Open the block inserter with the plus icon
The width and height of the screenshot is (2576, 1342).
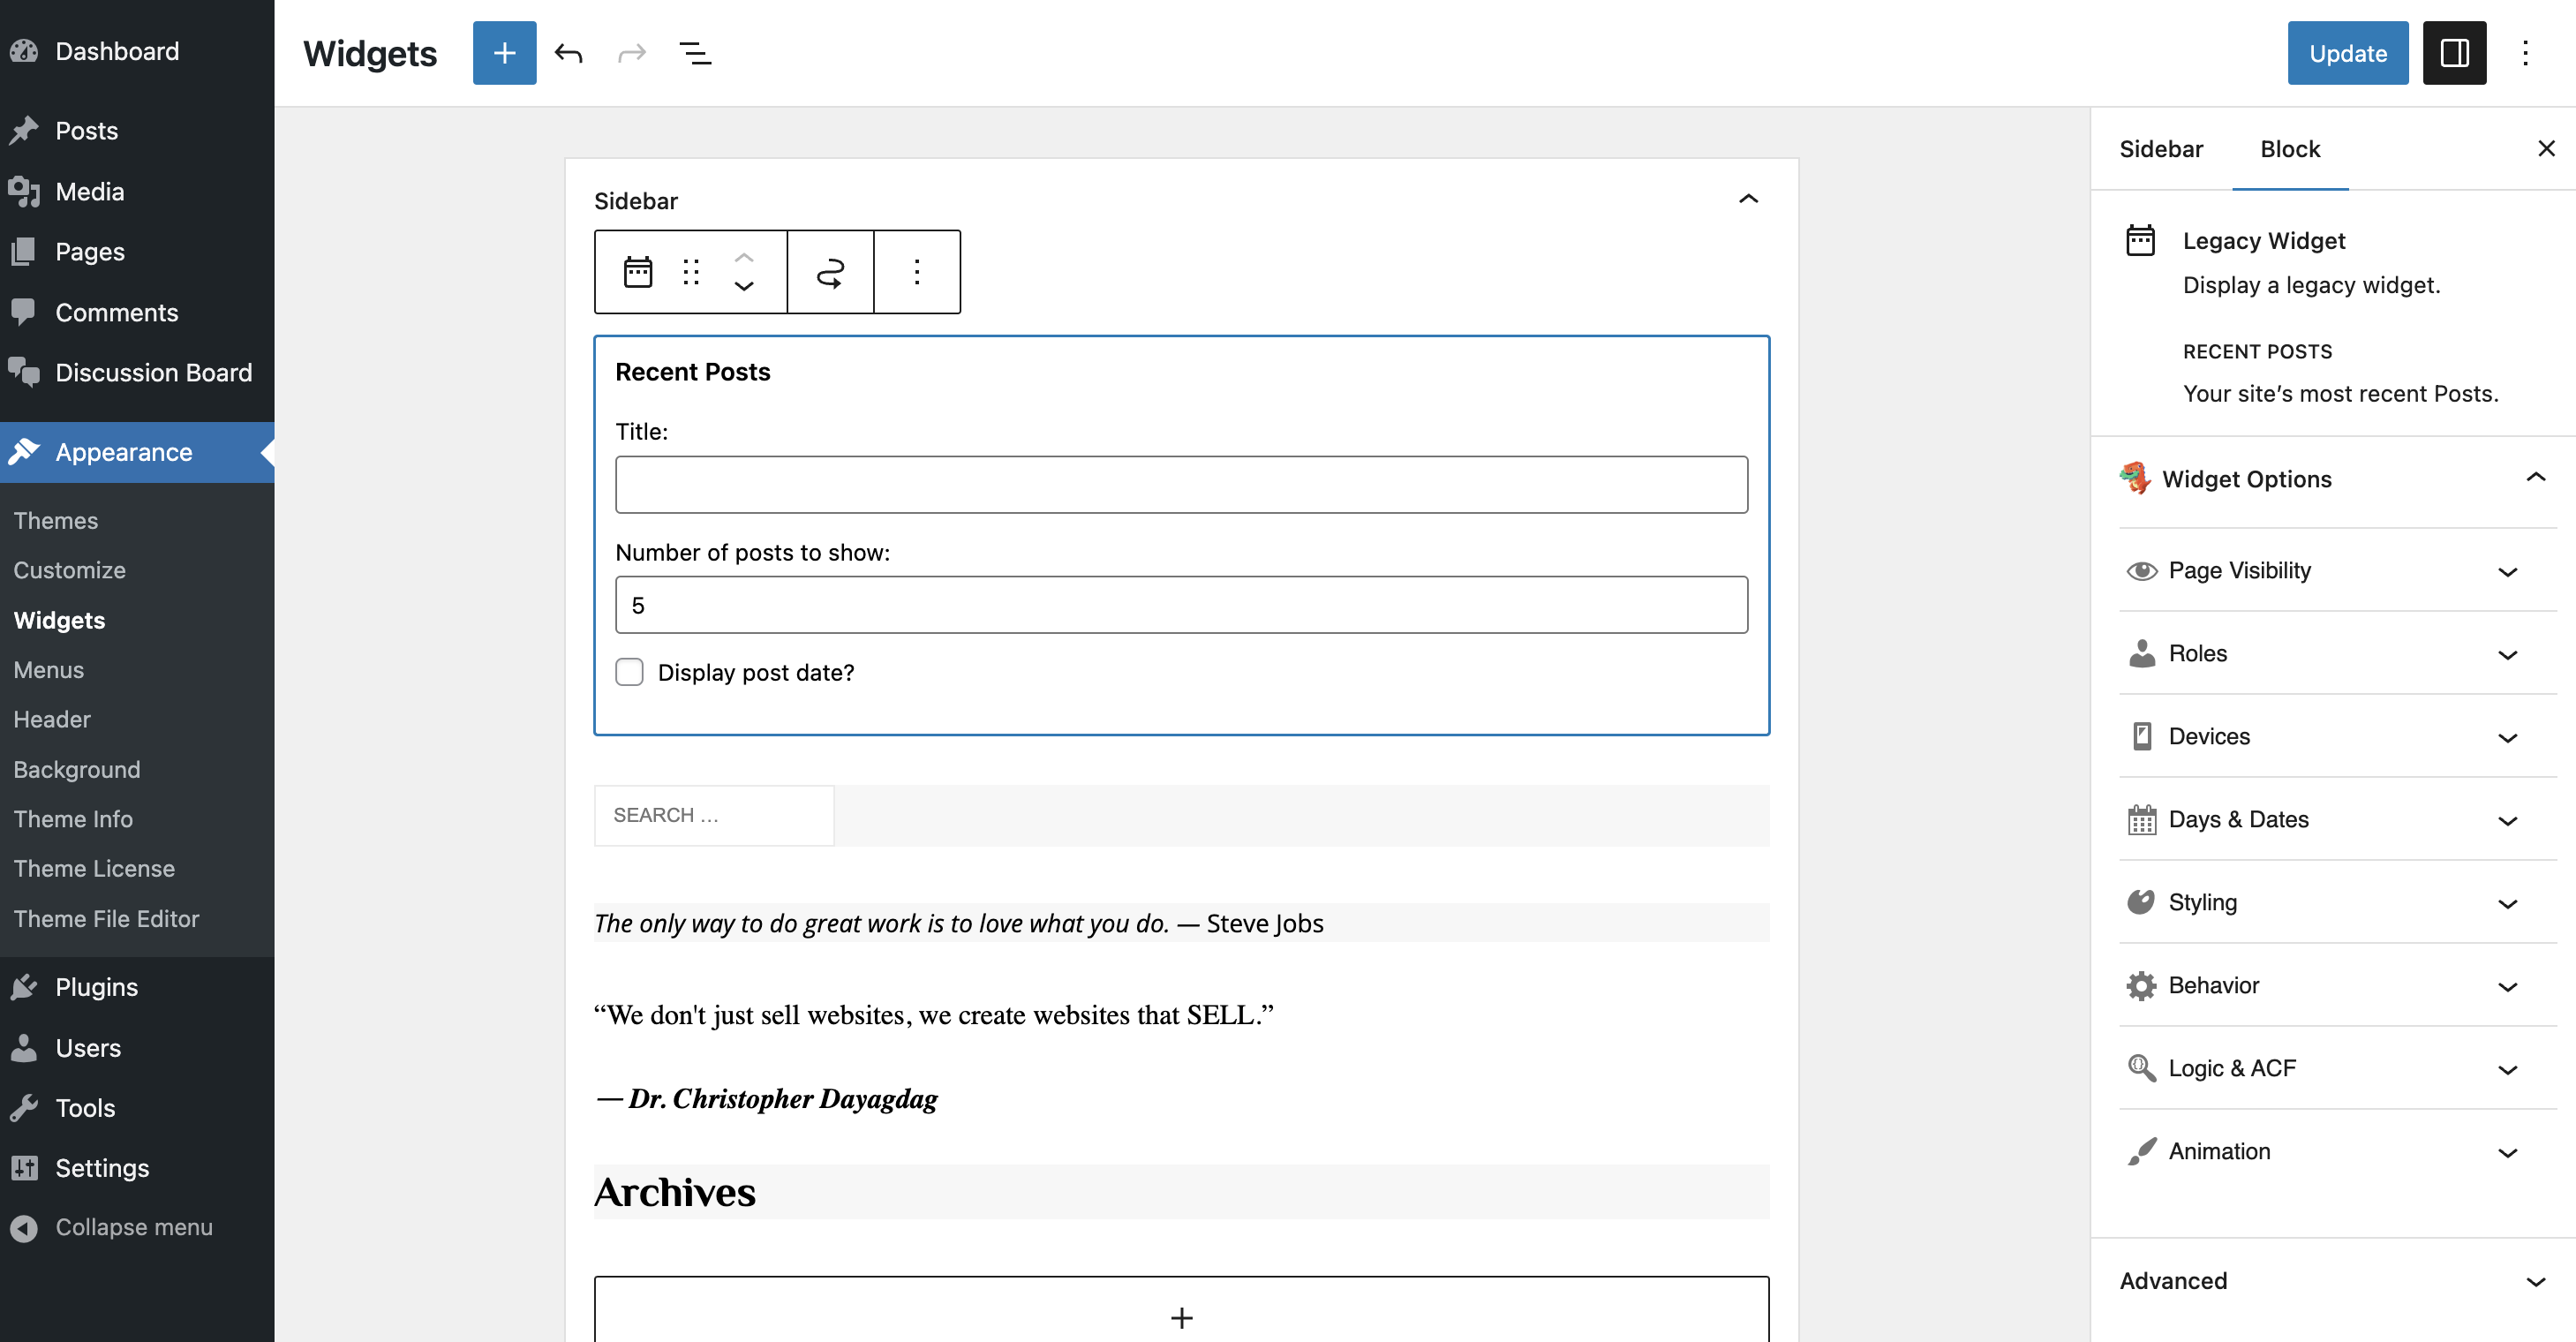pyautogui.click(x=503, y=52)
